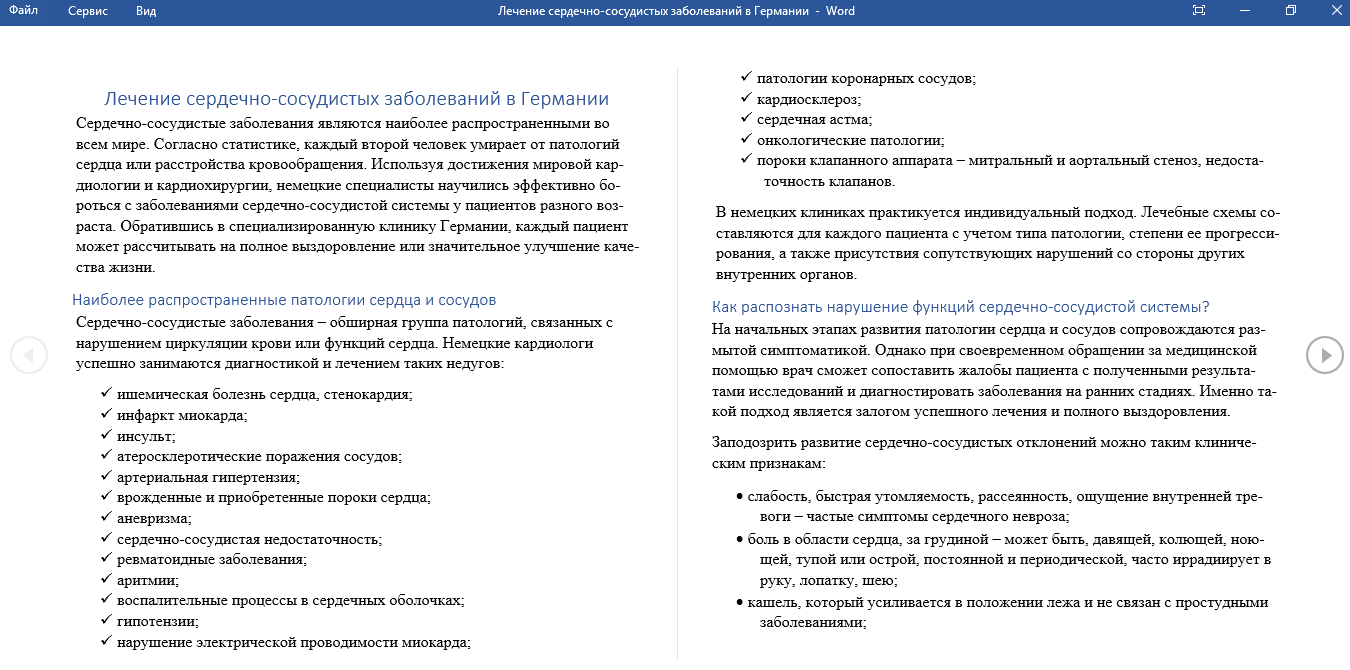1350x670 pixels.
Task: Click paragraph starting 'В немецких клиниках практикуется'
Action: [x=998, y=244]
